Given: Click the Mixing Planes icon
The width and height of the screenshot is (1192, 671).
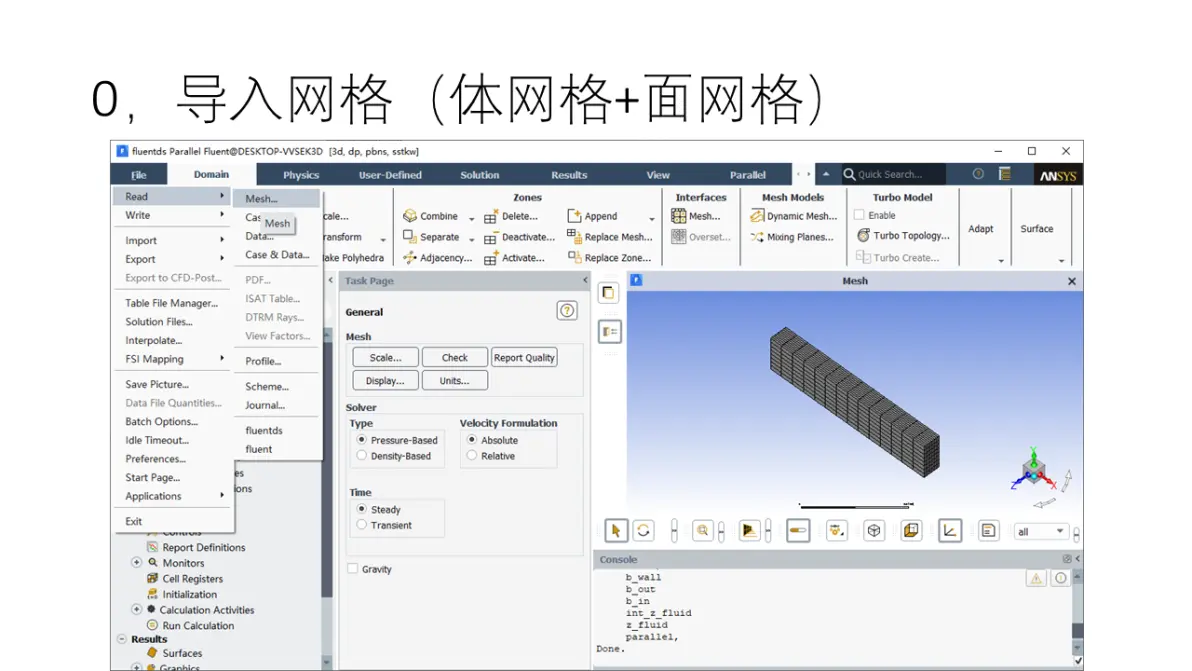Looking at the screenshot, I should tap(756, 237).
